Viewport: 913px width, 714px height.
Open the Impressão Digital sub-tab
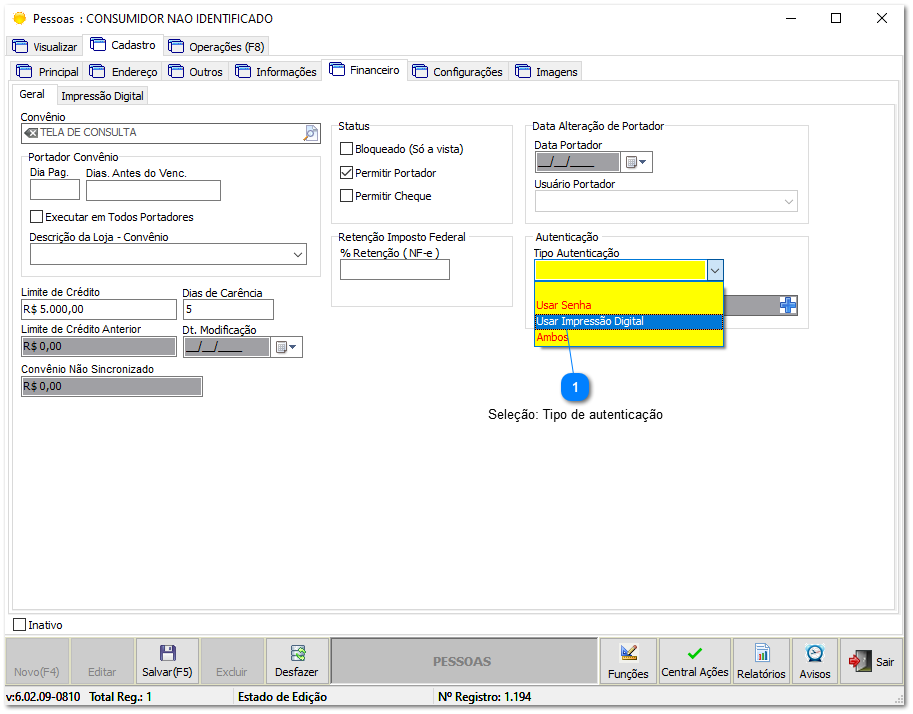[x=102, y=96]
